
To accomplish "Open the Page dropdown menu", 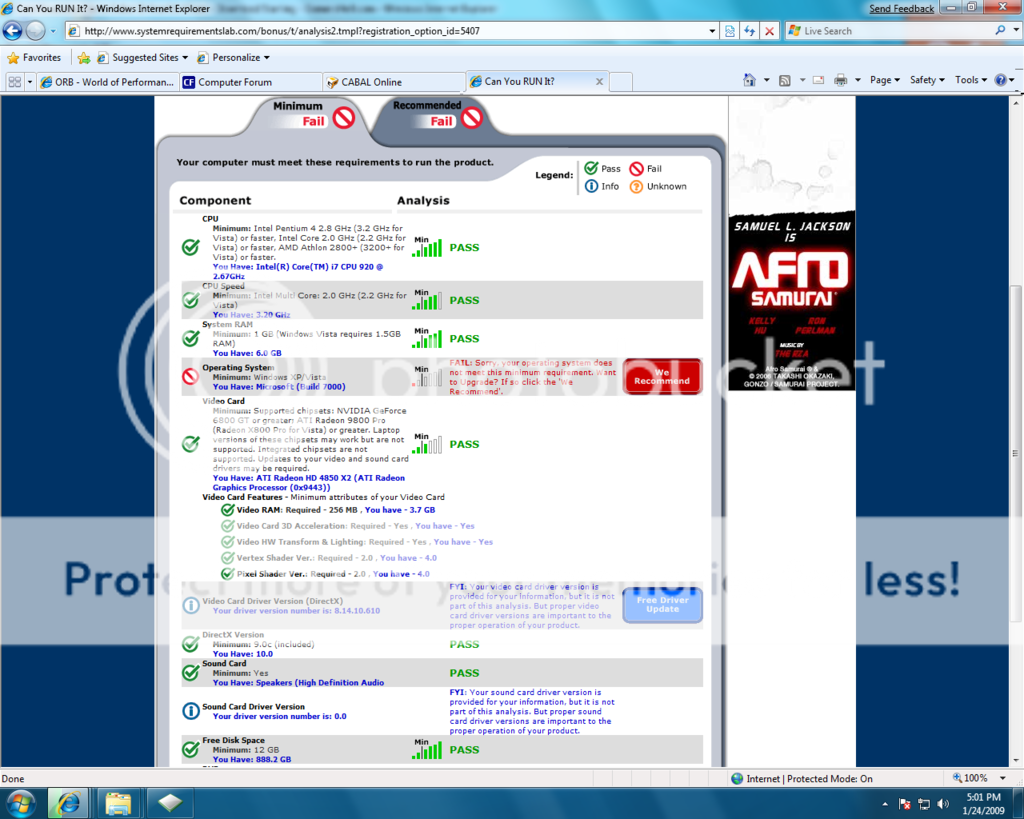I will pos(884,80).
